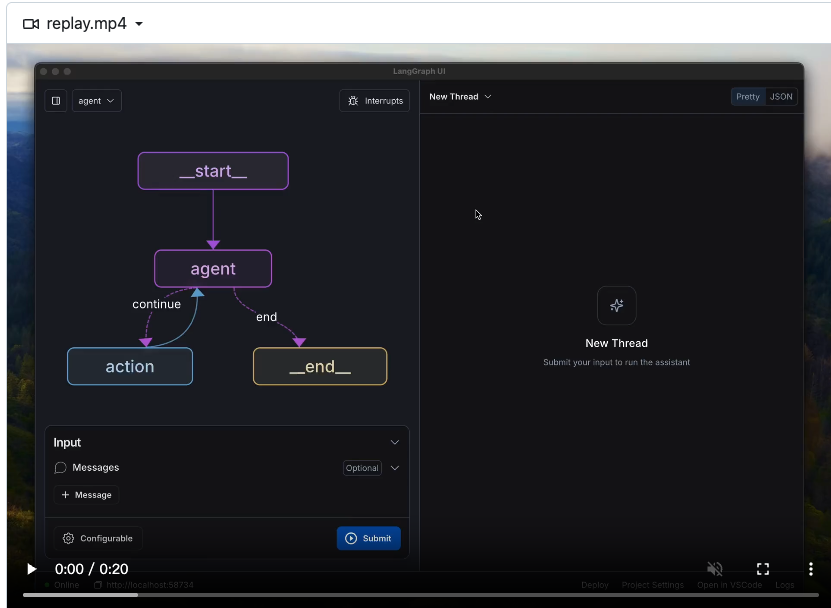The image size is (831, 608).
Task: Switch to JSON view mode
Action: [x=781, y=97]
